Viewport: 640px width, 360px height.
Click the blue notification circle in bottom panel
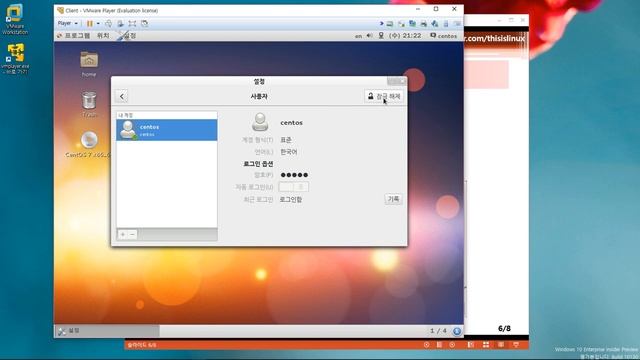[457, 331]
